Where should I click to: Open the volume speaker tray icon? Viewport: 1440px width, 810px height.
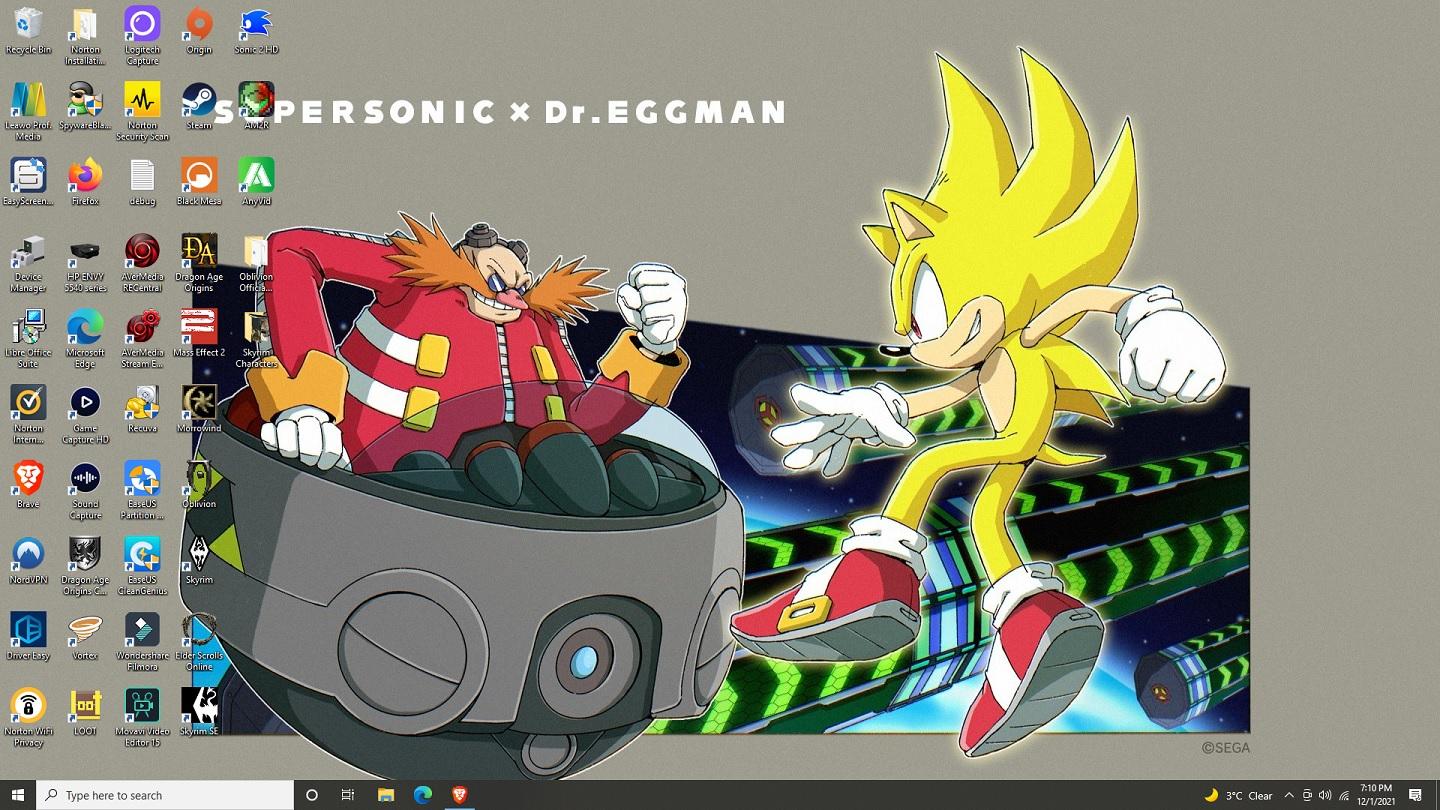pos(1325,795)
